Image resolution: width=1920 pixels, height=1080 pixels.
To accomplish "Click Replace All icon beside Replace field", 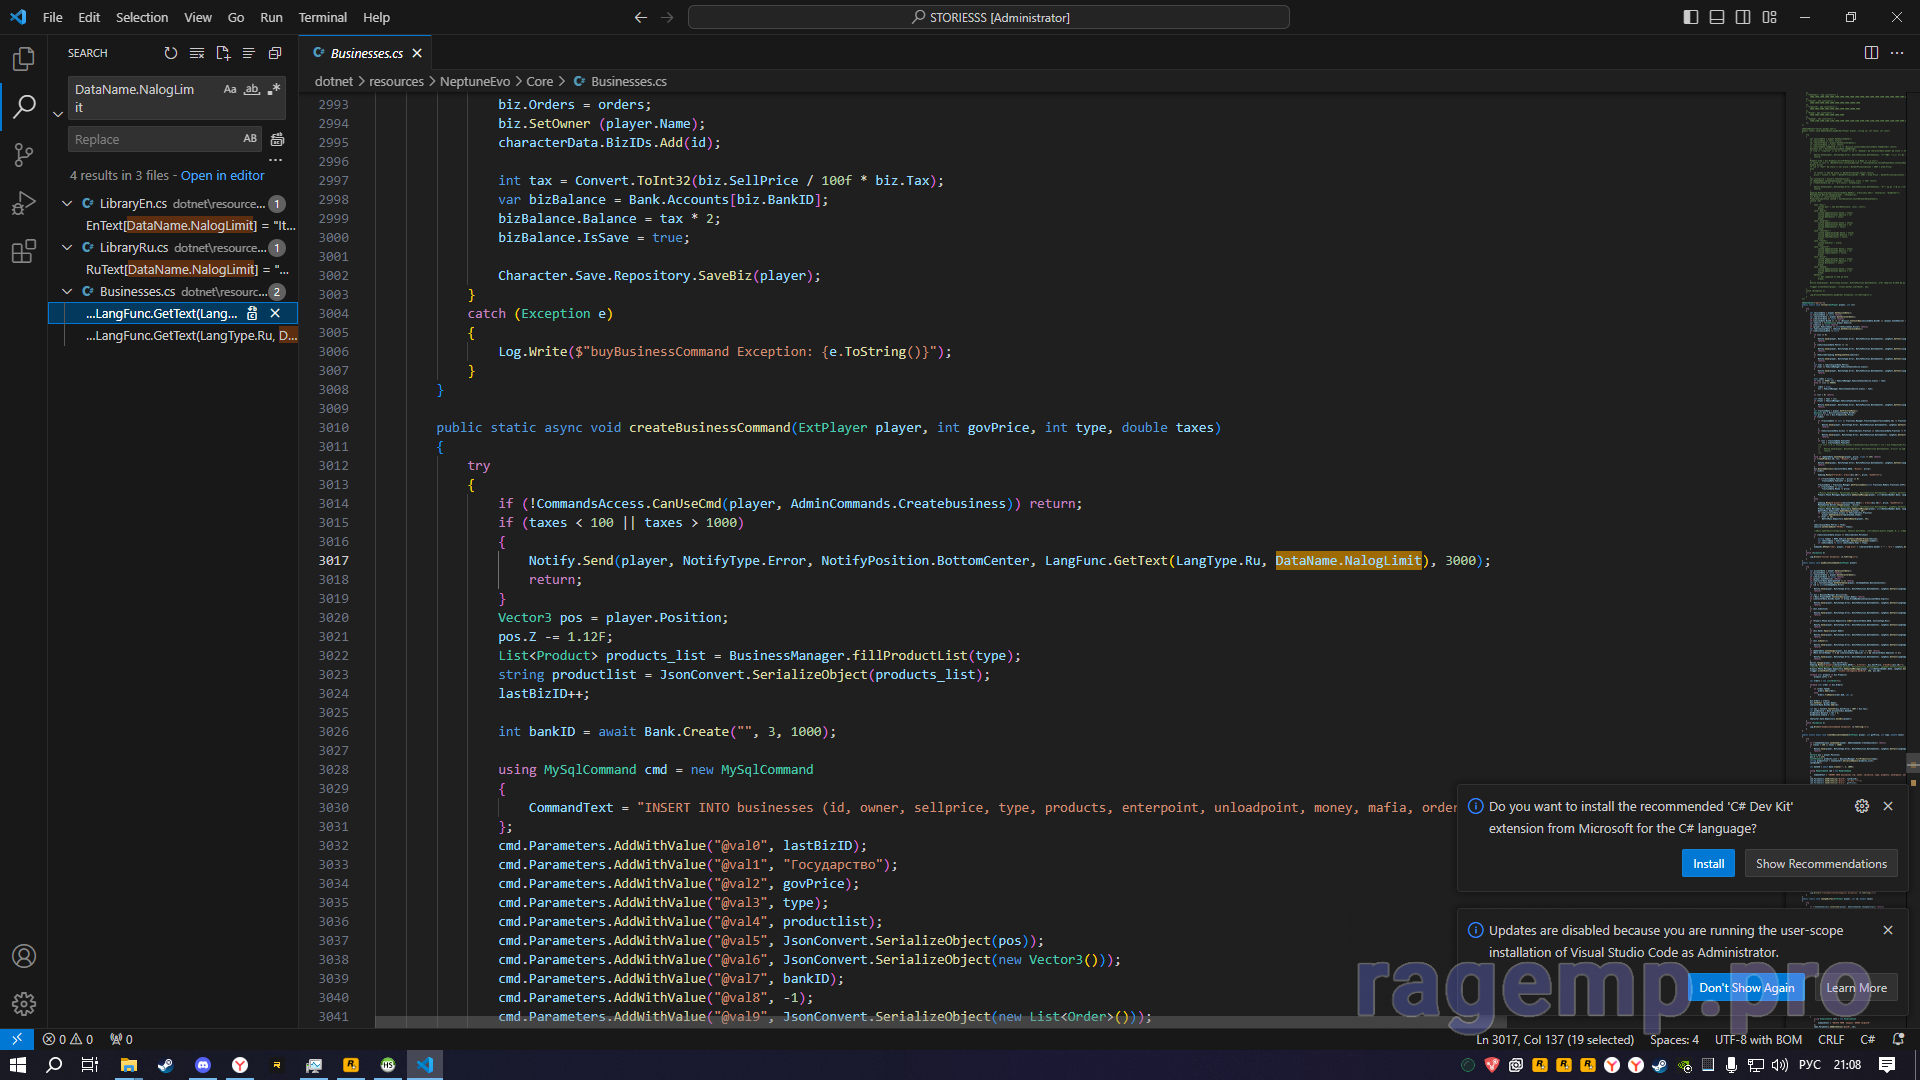I will (278, 139).
